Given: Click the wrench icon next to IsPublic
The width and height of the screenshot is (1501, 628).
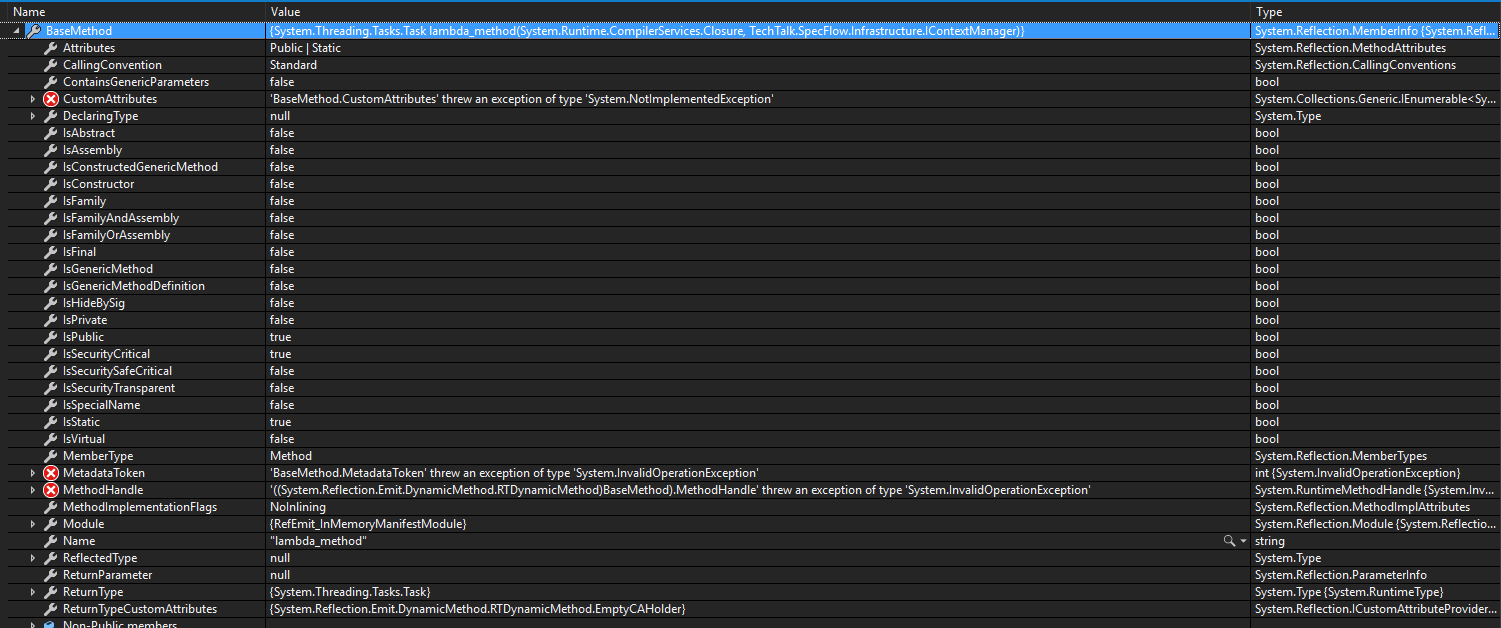Looking at the screenshot, I should [50, 337].
